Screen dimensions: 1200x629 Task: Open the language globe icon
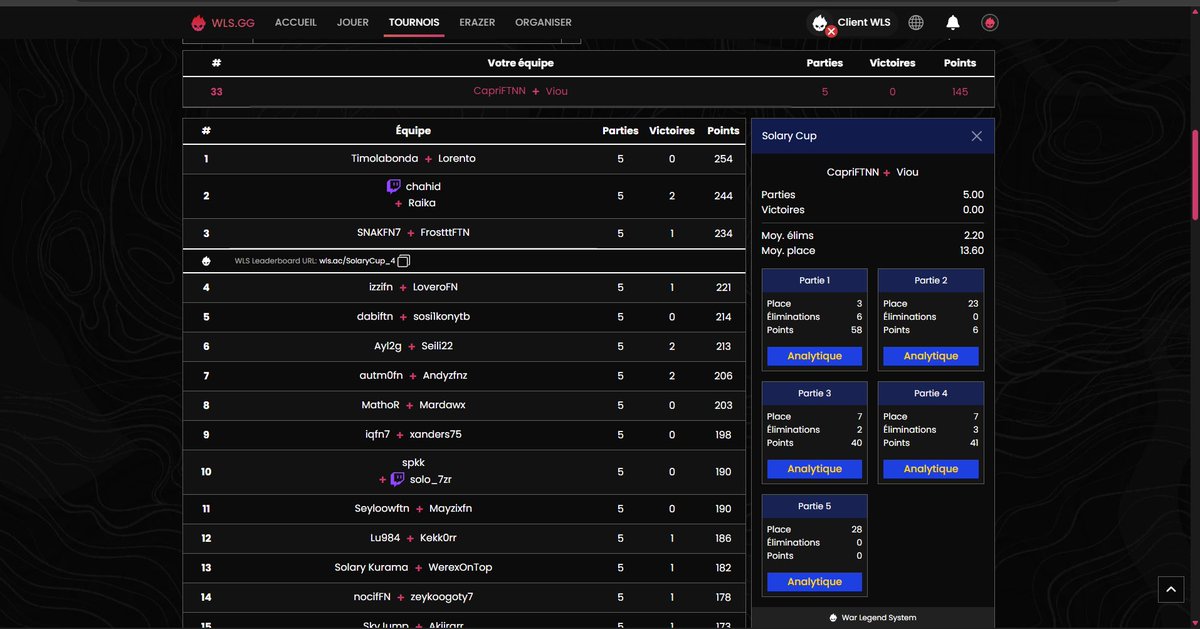coord(916,22)
